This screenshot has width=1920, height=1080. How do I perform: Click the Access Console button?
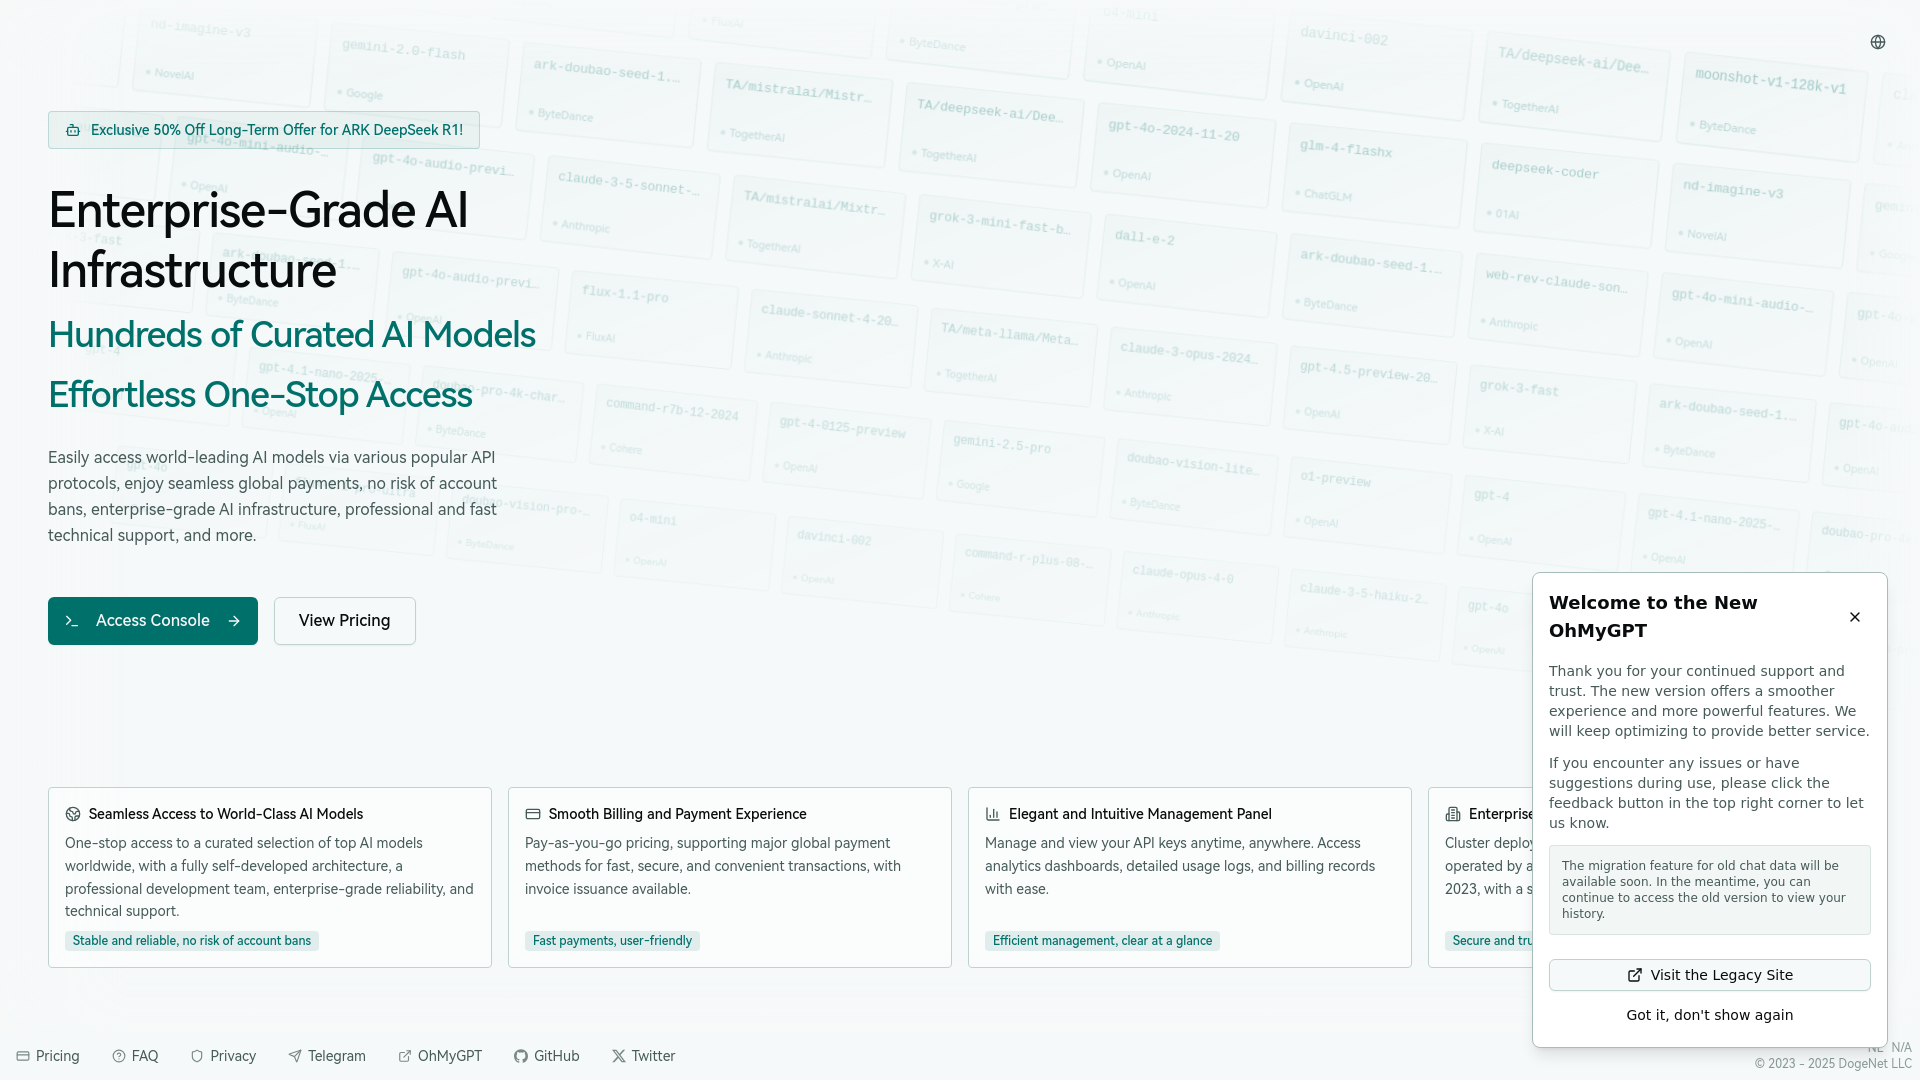[x=153, y=621]
